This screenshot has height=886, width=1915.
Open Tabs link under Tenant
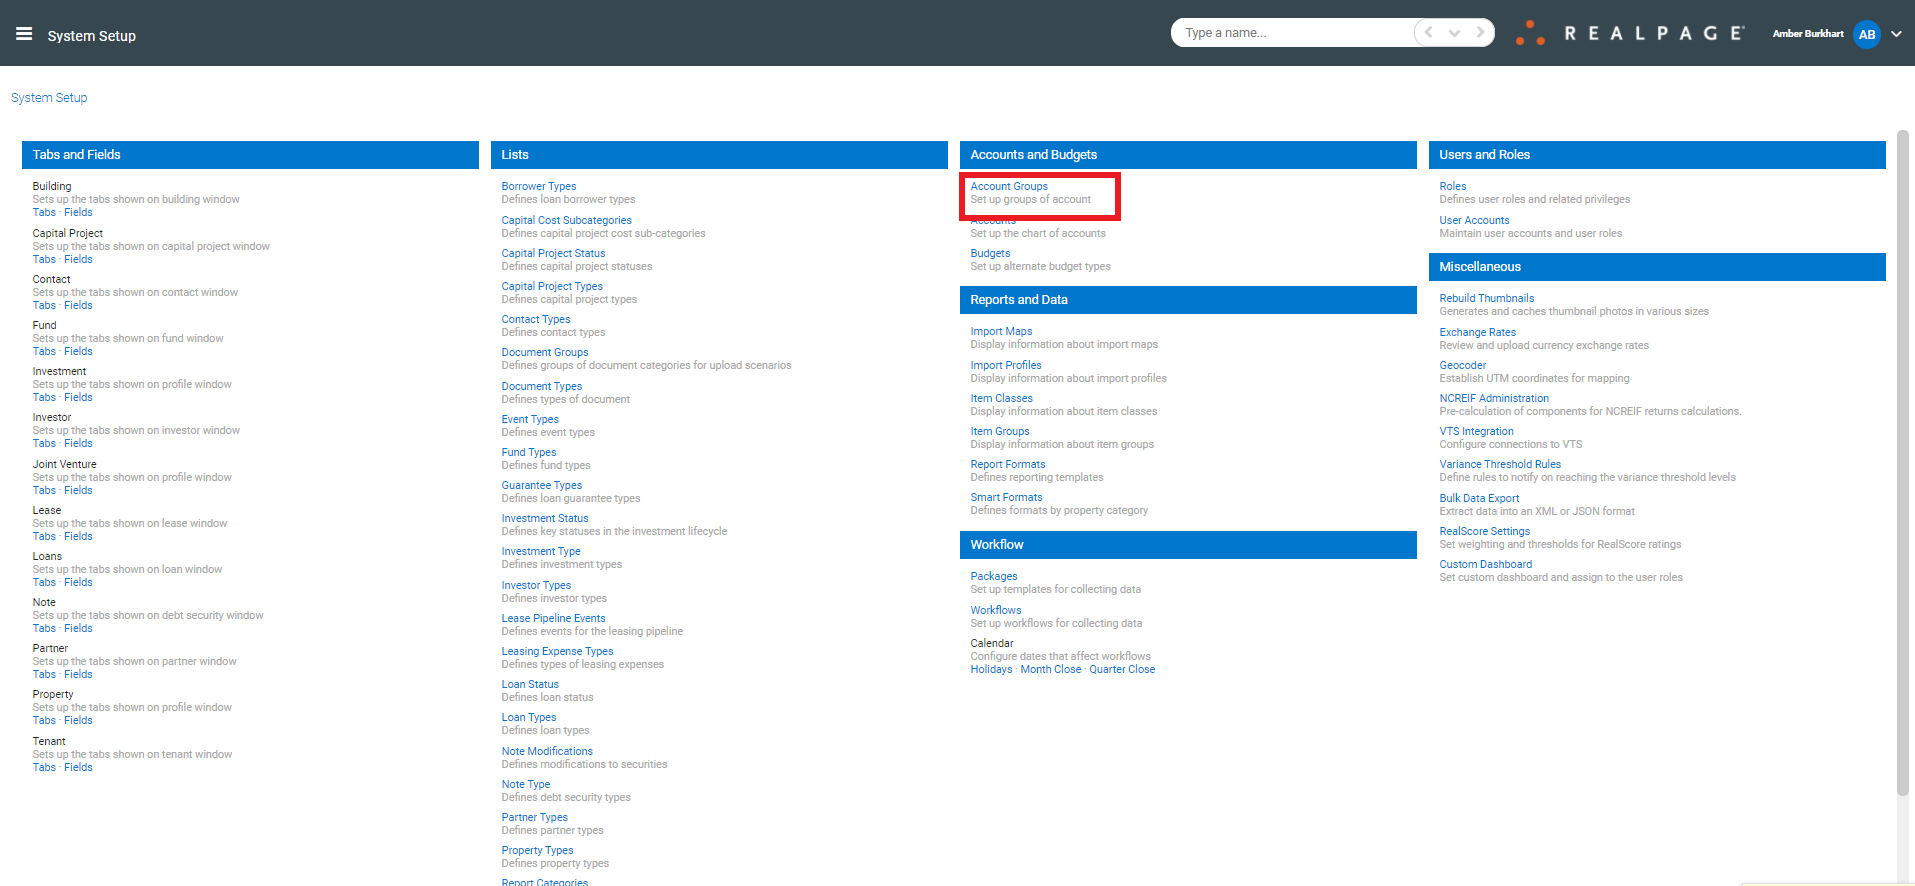(x=44, y=767)
